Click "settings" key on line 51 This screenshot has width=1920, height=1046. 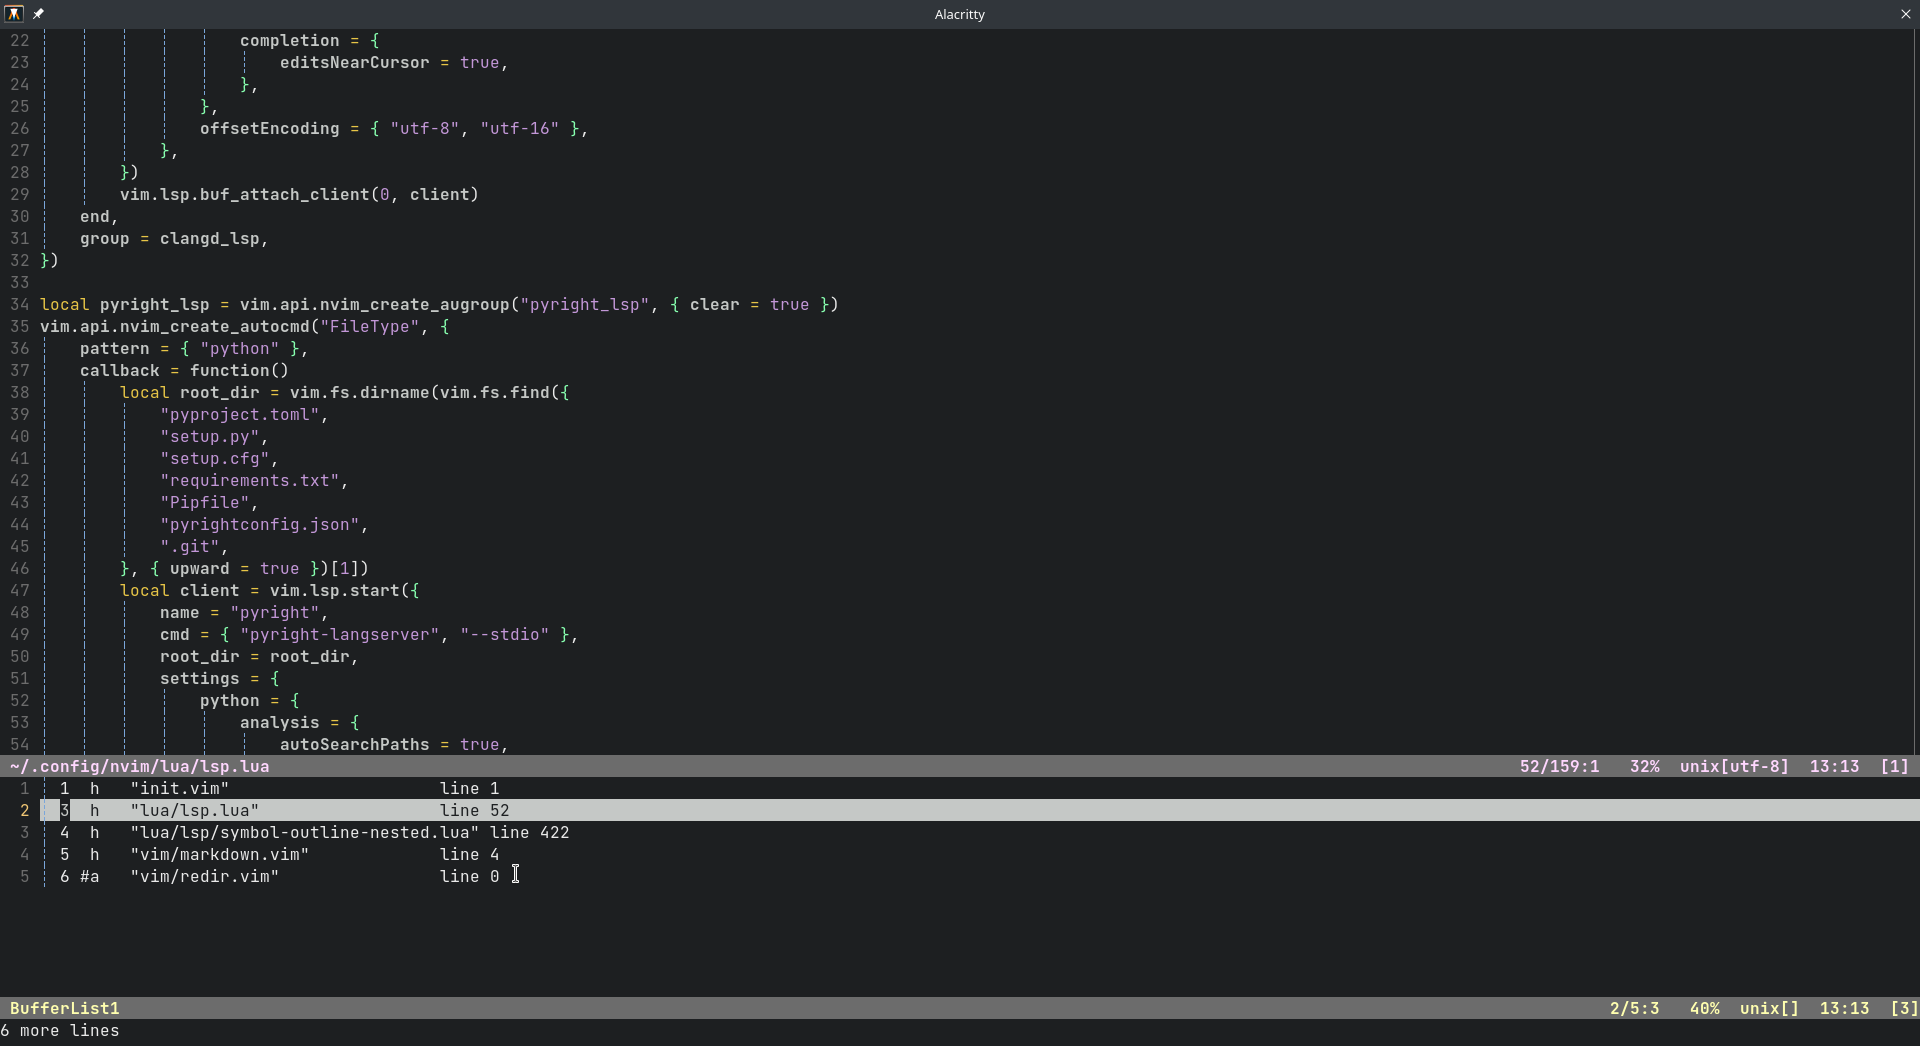point(199,678)
